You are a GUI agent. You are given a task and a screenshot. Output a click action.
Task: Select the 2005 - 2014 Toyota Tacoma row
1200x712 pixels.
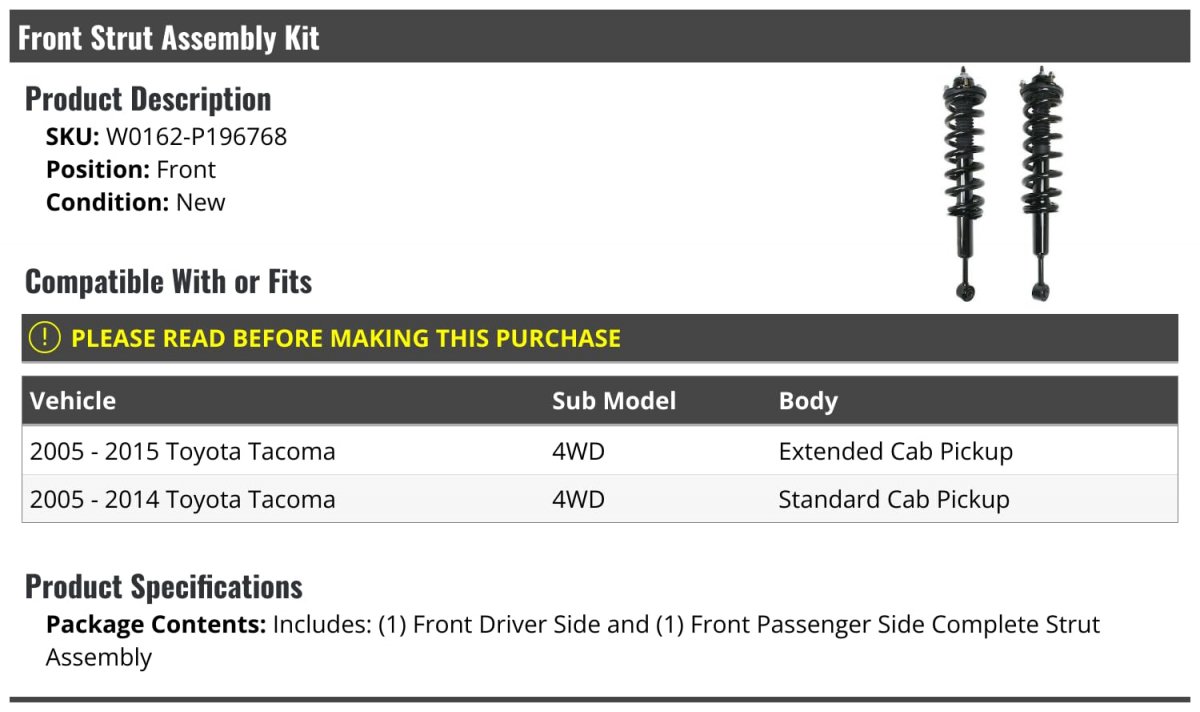click(x=183, y=499)
